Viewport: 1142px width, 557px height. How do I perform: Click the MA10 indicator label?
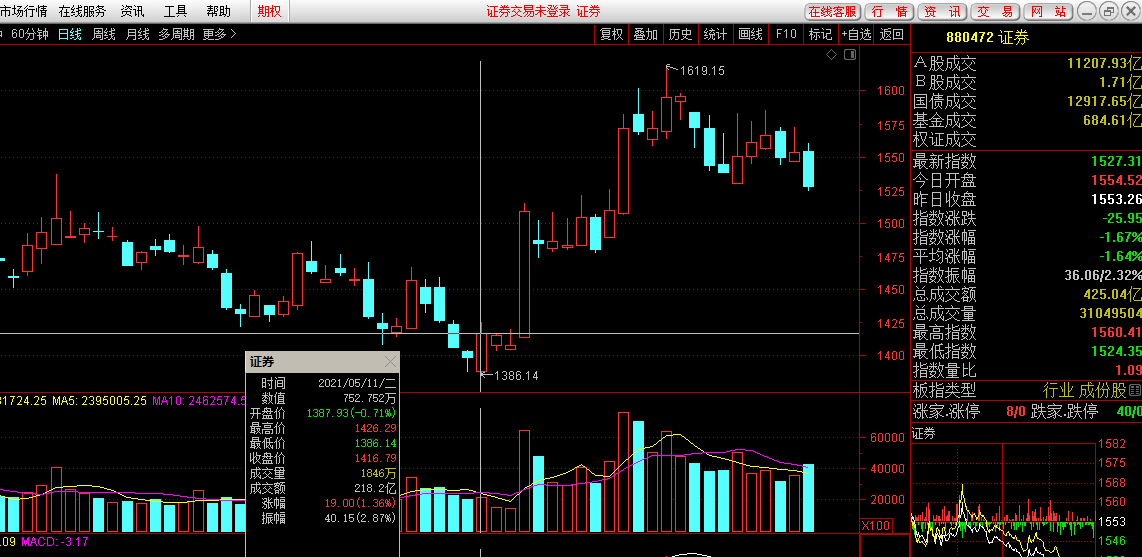(x=199, y=400)
